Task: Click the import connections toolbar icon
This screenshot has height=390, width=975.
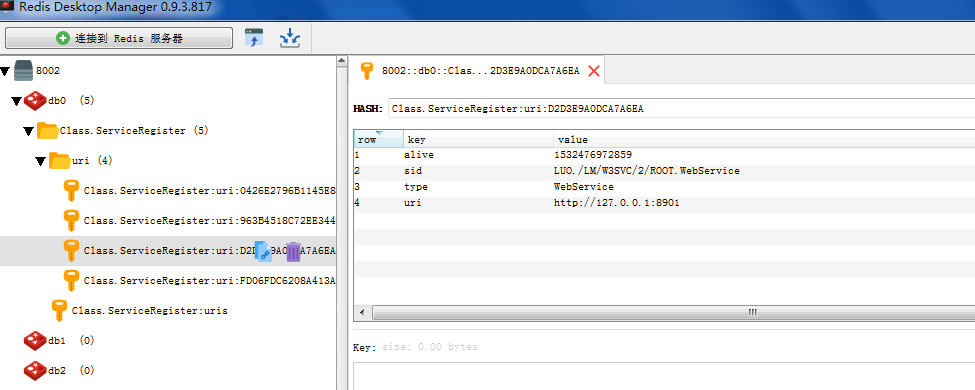Action: (x=290, y=38)
